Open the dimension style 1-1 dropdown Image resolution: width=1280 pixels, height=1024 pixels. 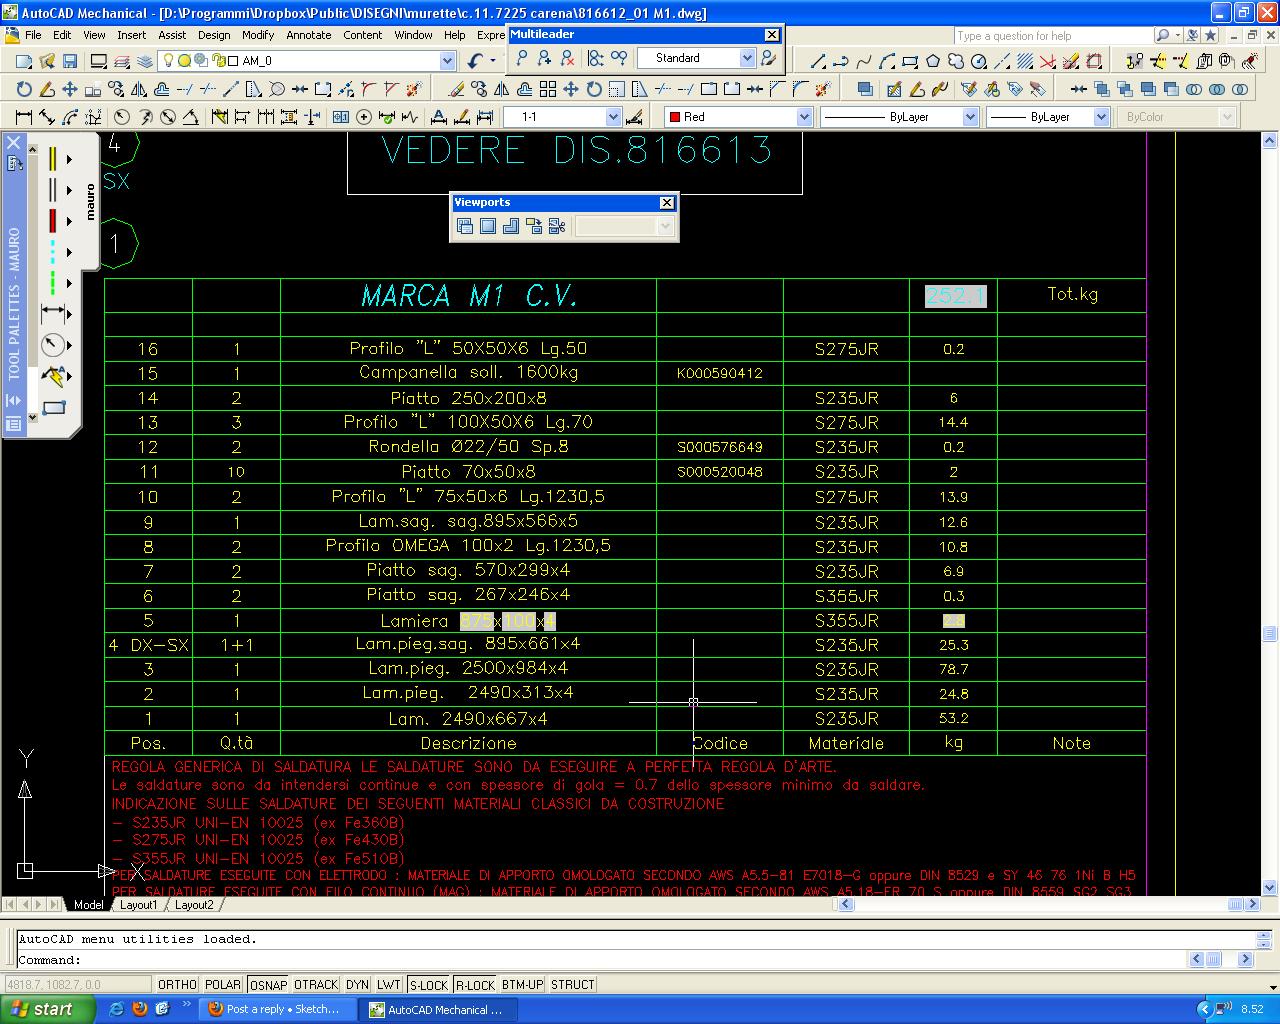[x=614, y=117]
